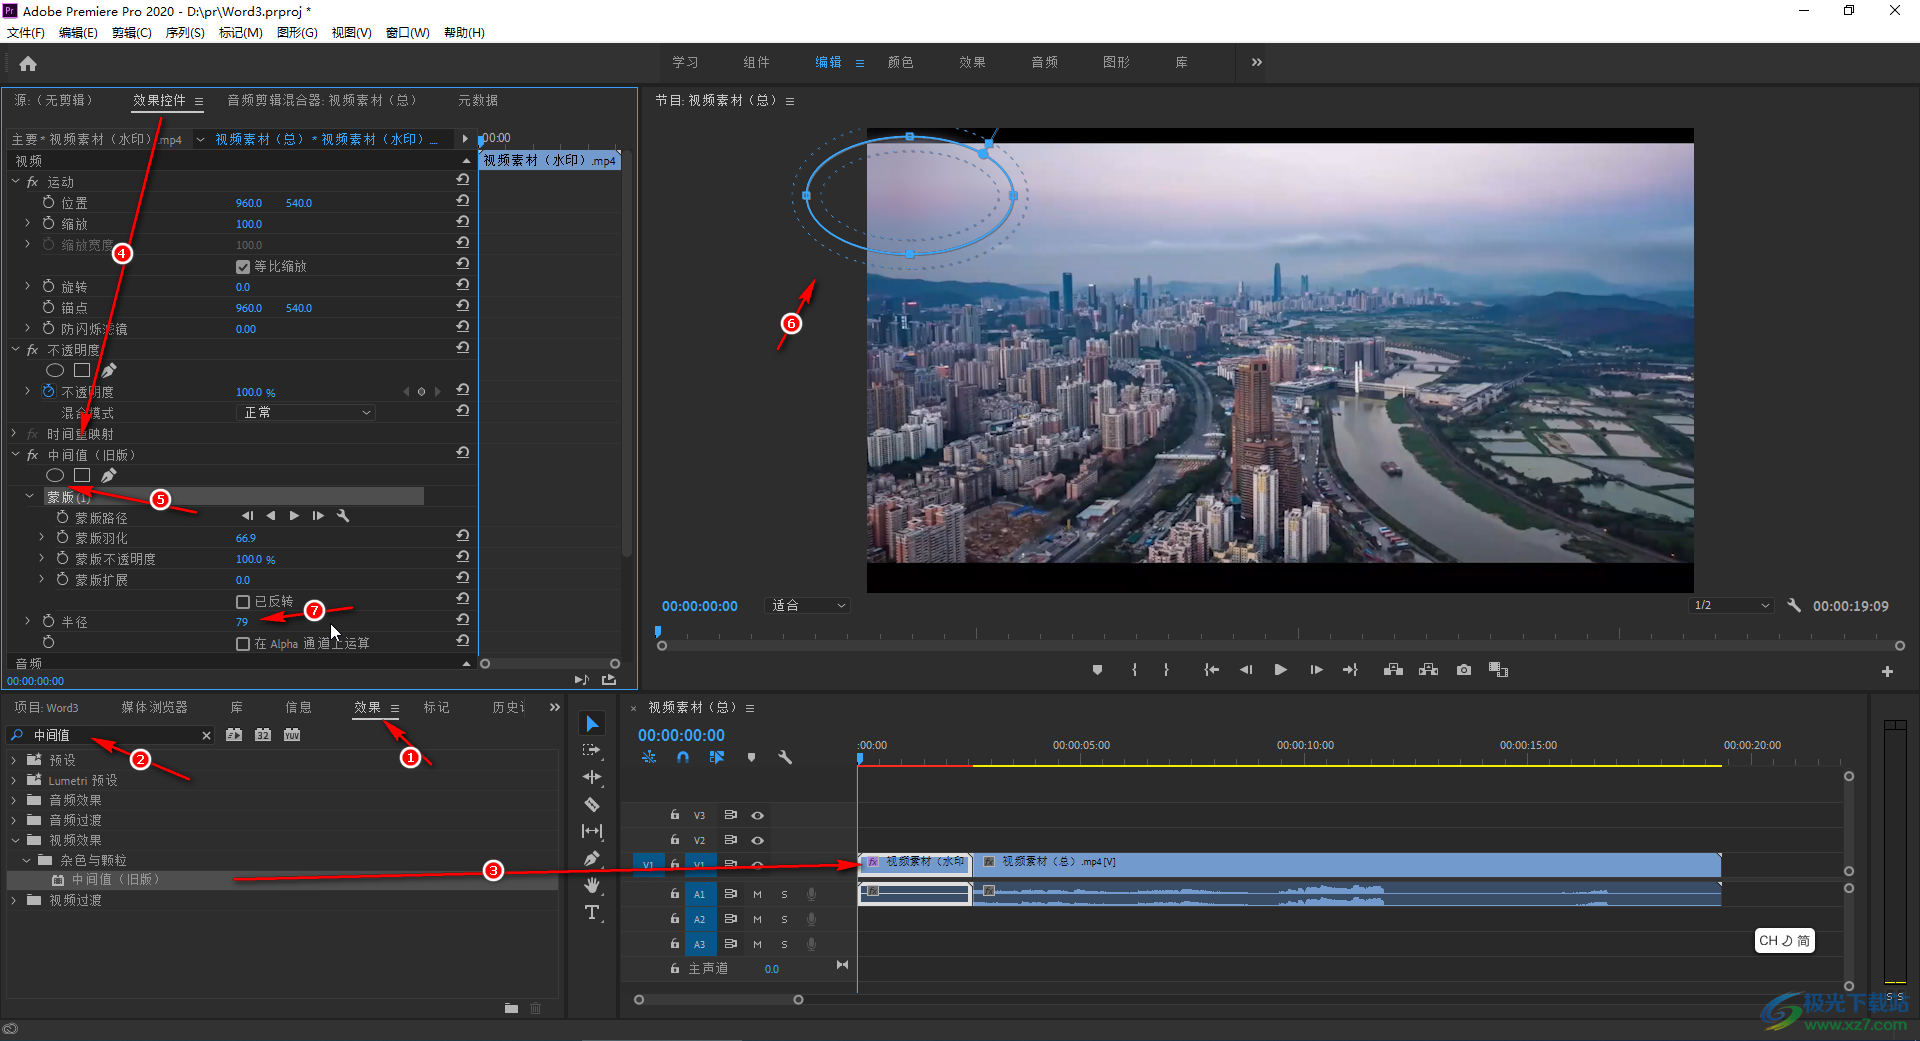The image size is (1920, 1041).
Task: Open zoom level dropdown showing fit
Action: pyautogui.click(x=808, y=605)
